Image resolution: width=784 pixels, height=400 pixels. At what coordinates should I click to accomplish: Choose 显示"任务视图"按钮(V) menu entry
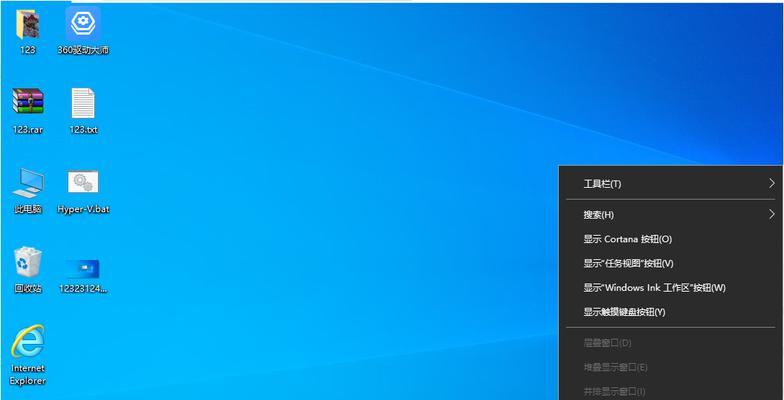pos(670,264)
